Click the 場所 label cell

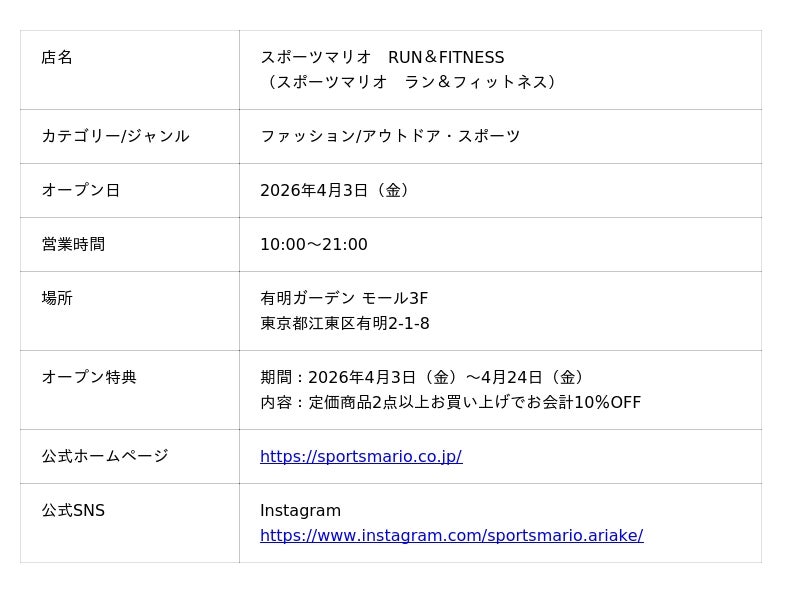click(57, 298)
